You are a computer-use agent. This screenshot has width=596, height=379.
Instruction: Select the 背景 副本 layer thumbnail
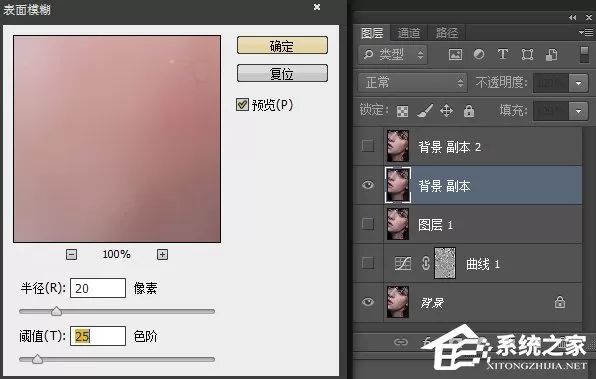[398, 185]
